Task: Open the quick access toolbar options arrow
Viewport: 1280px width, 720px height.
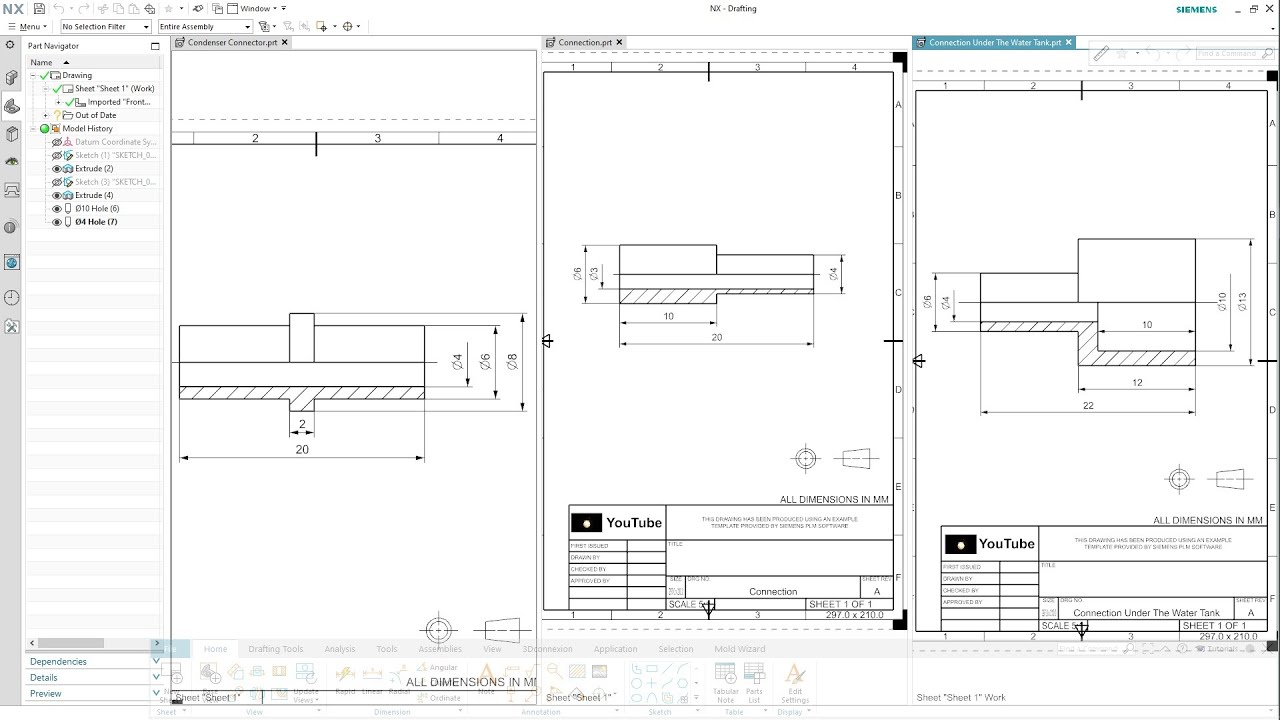Action: (x=284, y=8)
